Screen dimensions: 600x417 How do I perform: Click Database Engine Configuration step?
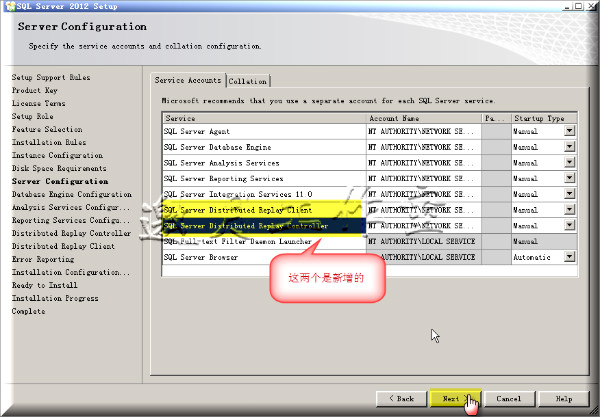pos(72,194)
